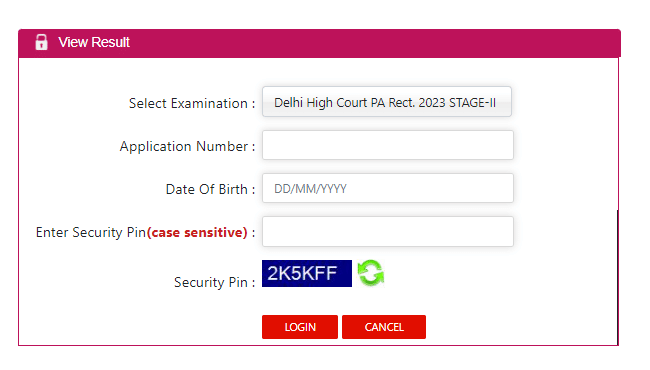The image size is (650, 370).
Task: Click the 2K5KFF captcha image
Action: (x=307, y=273)
